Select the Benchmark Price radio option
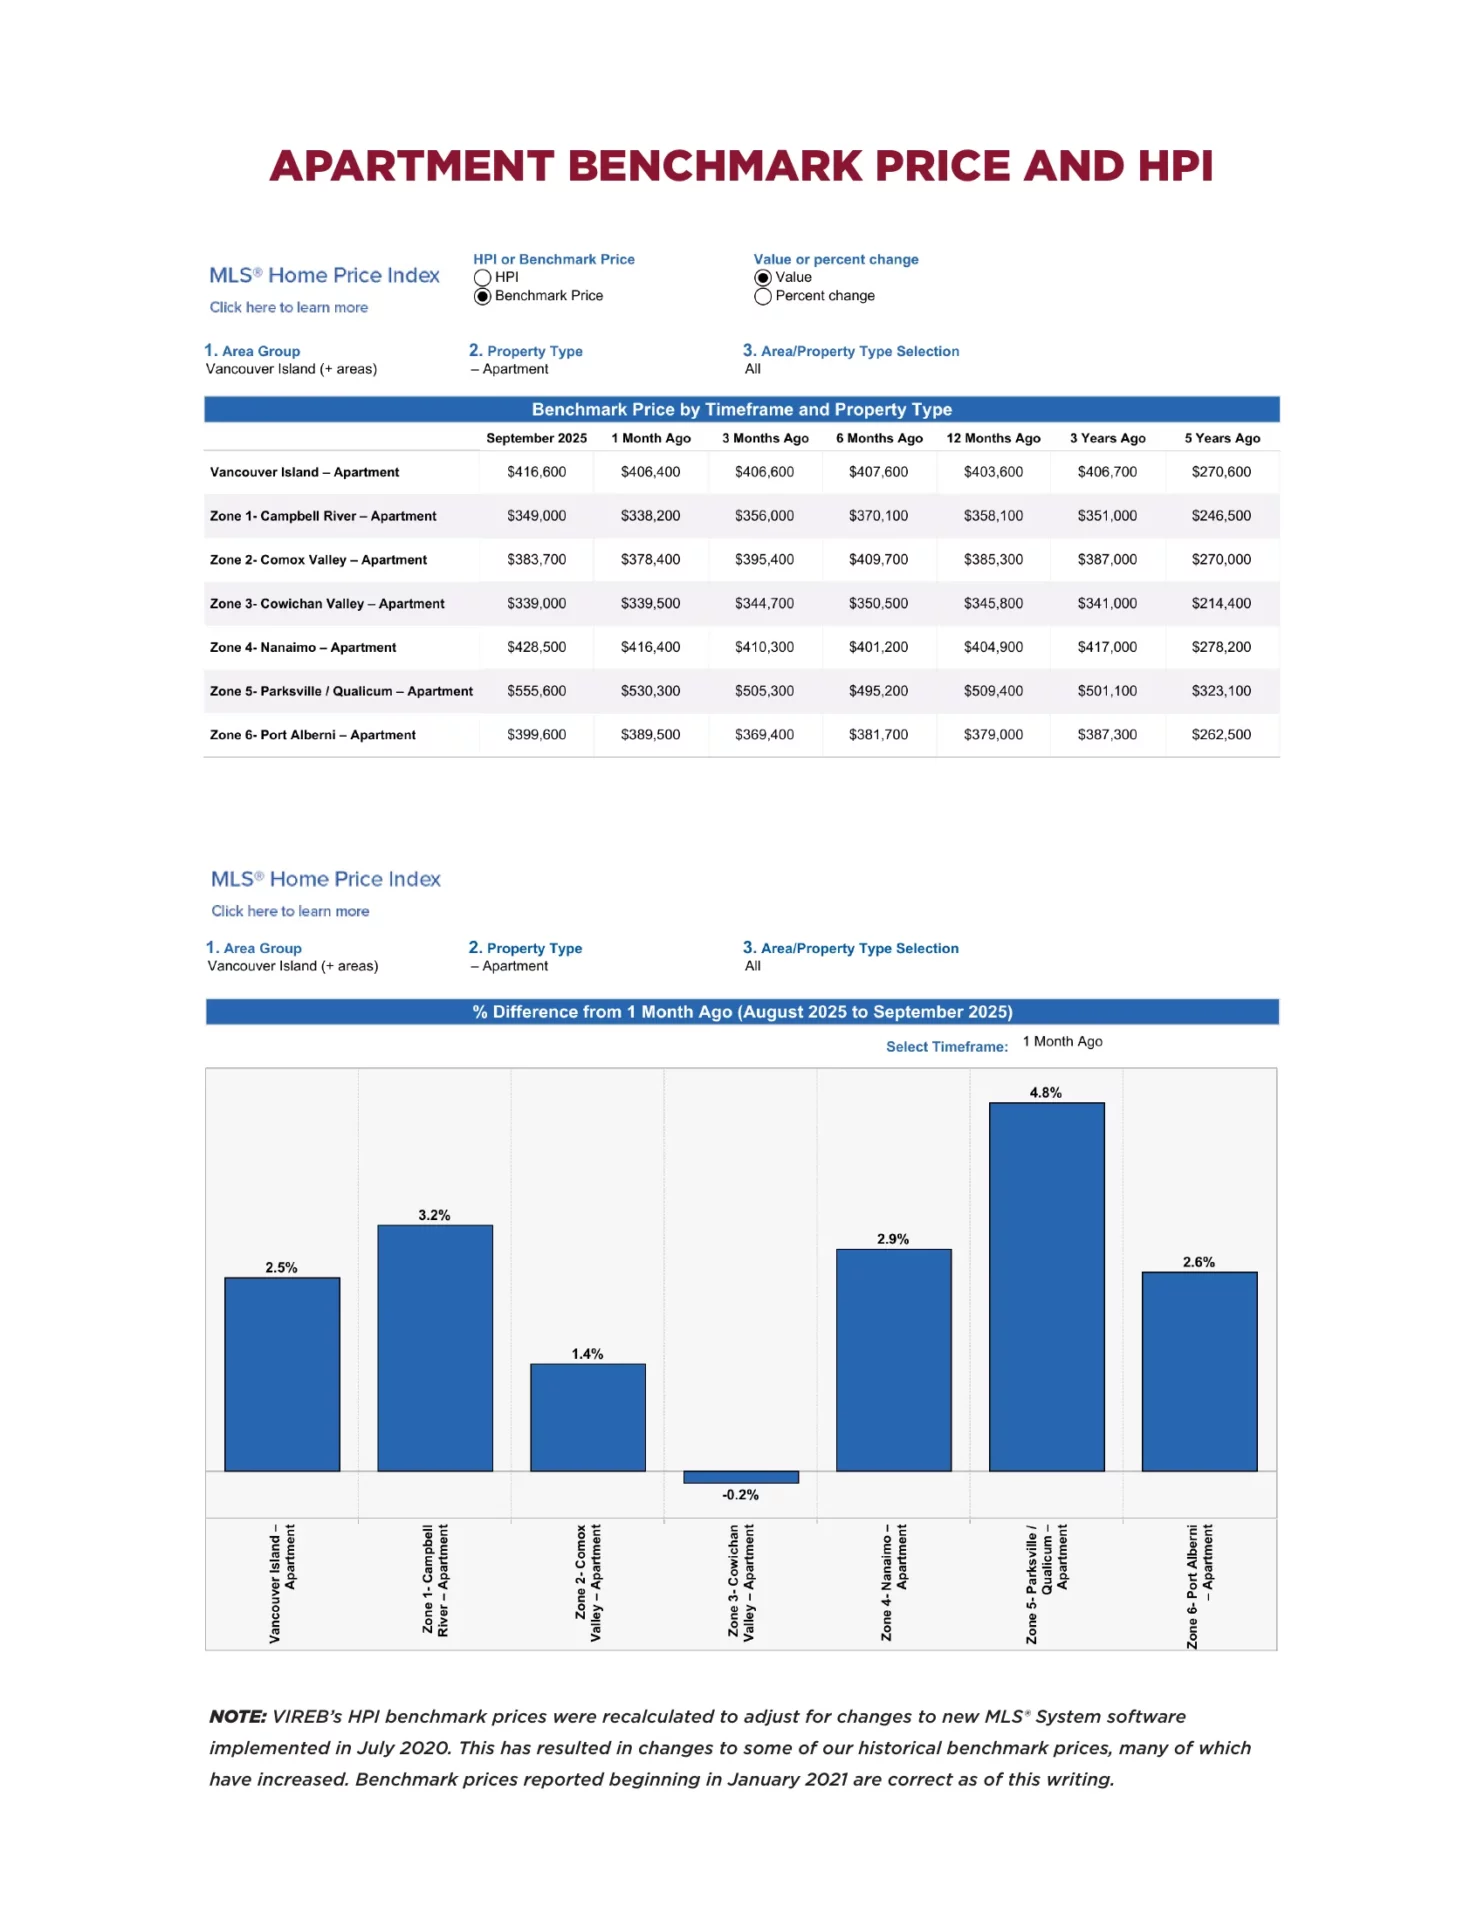 pos(483,297)
